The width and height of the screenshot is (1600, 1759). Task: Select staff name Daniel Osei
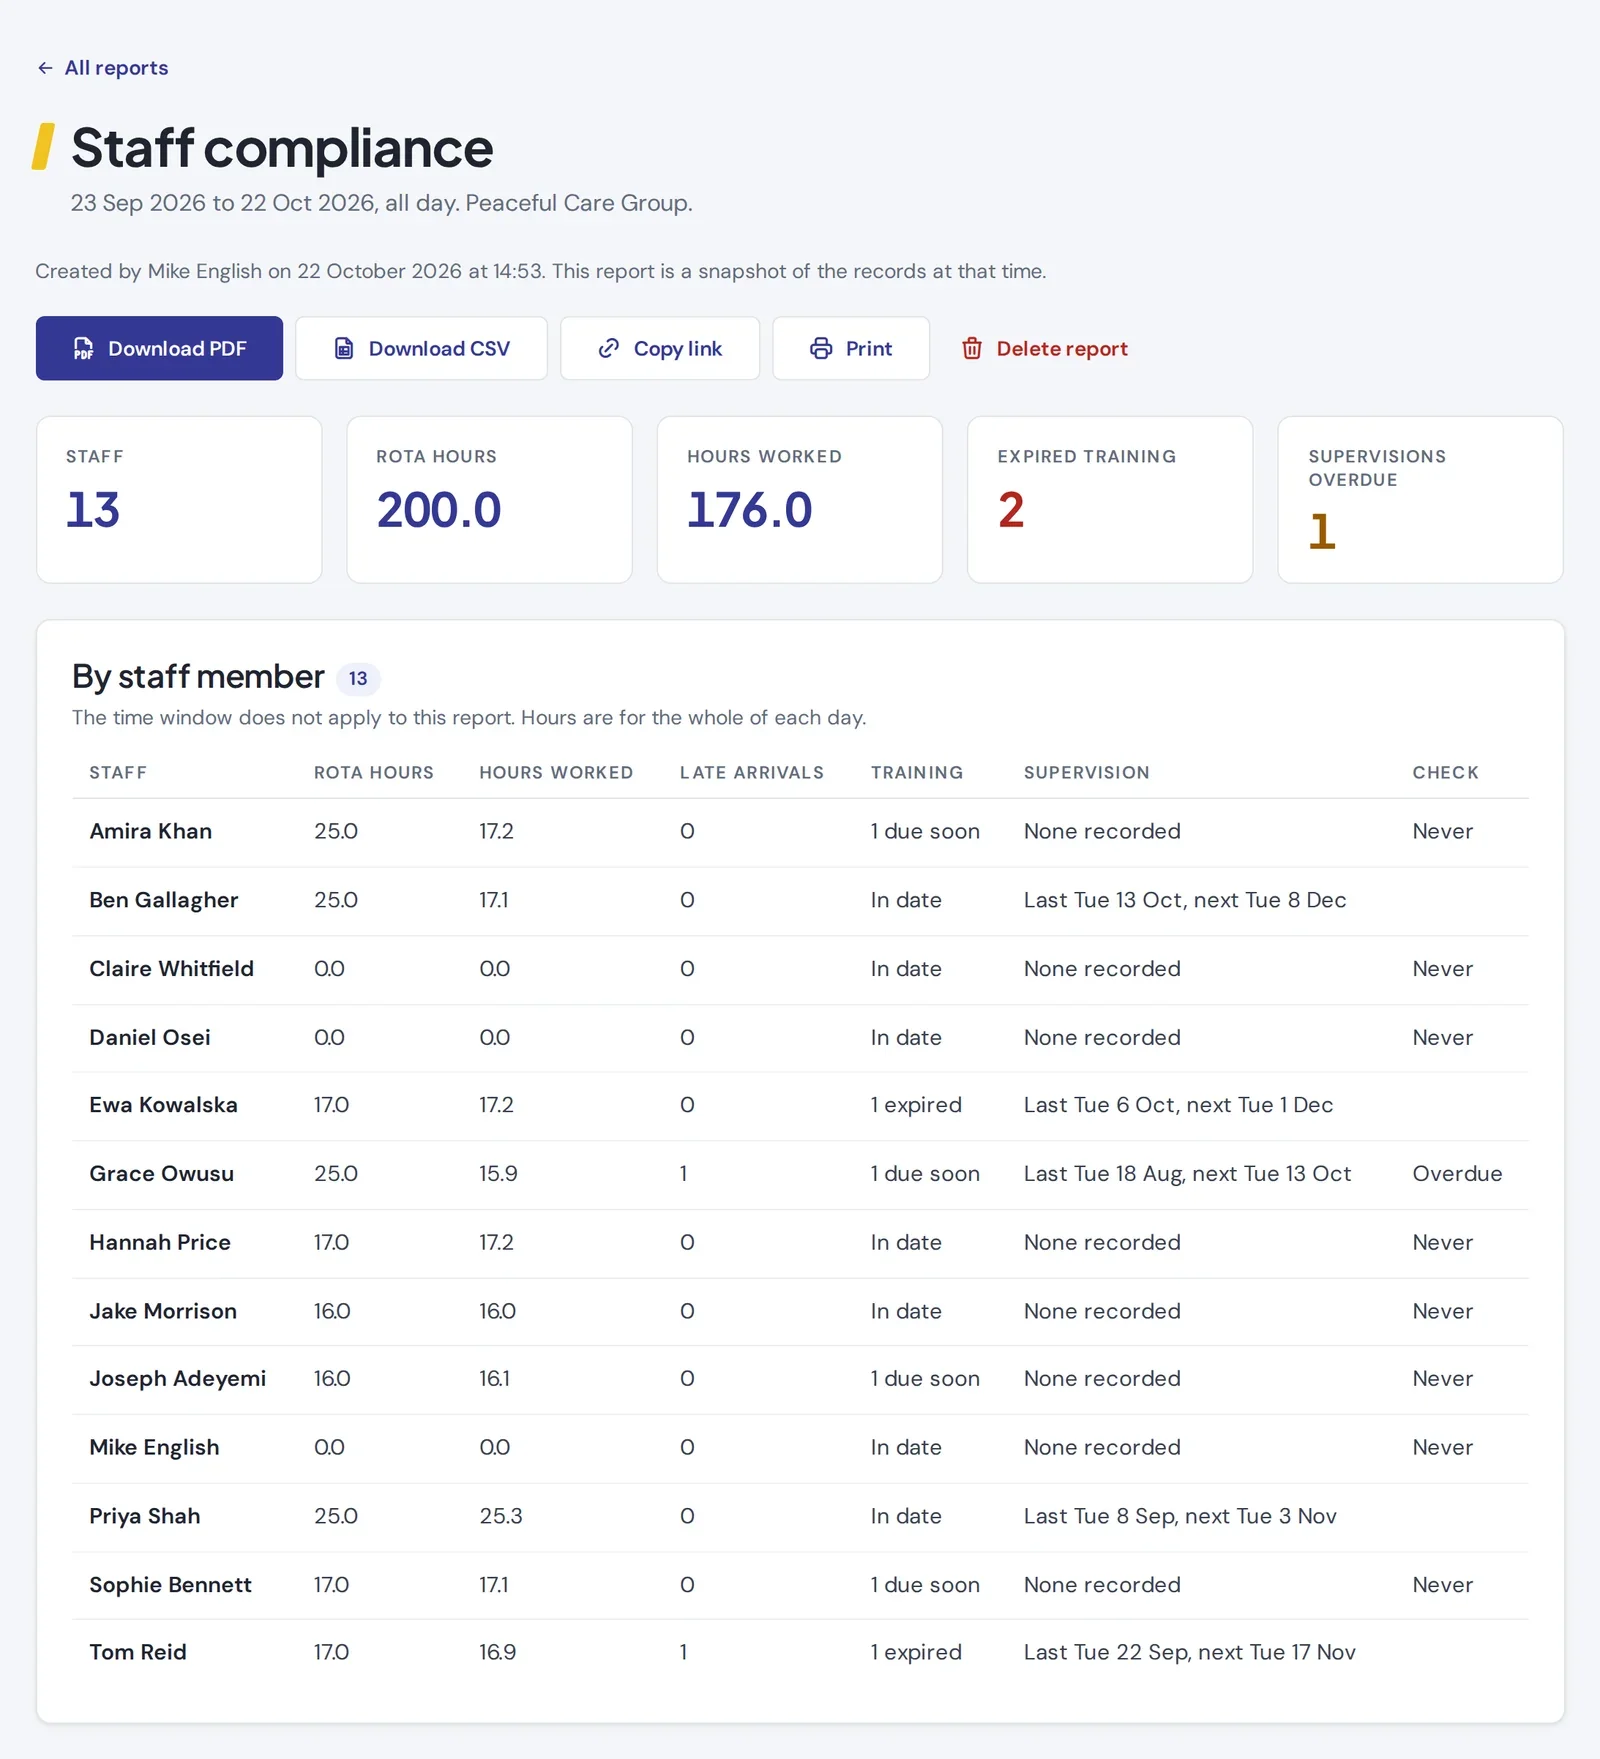(x=150, y=1037)
